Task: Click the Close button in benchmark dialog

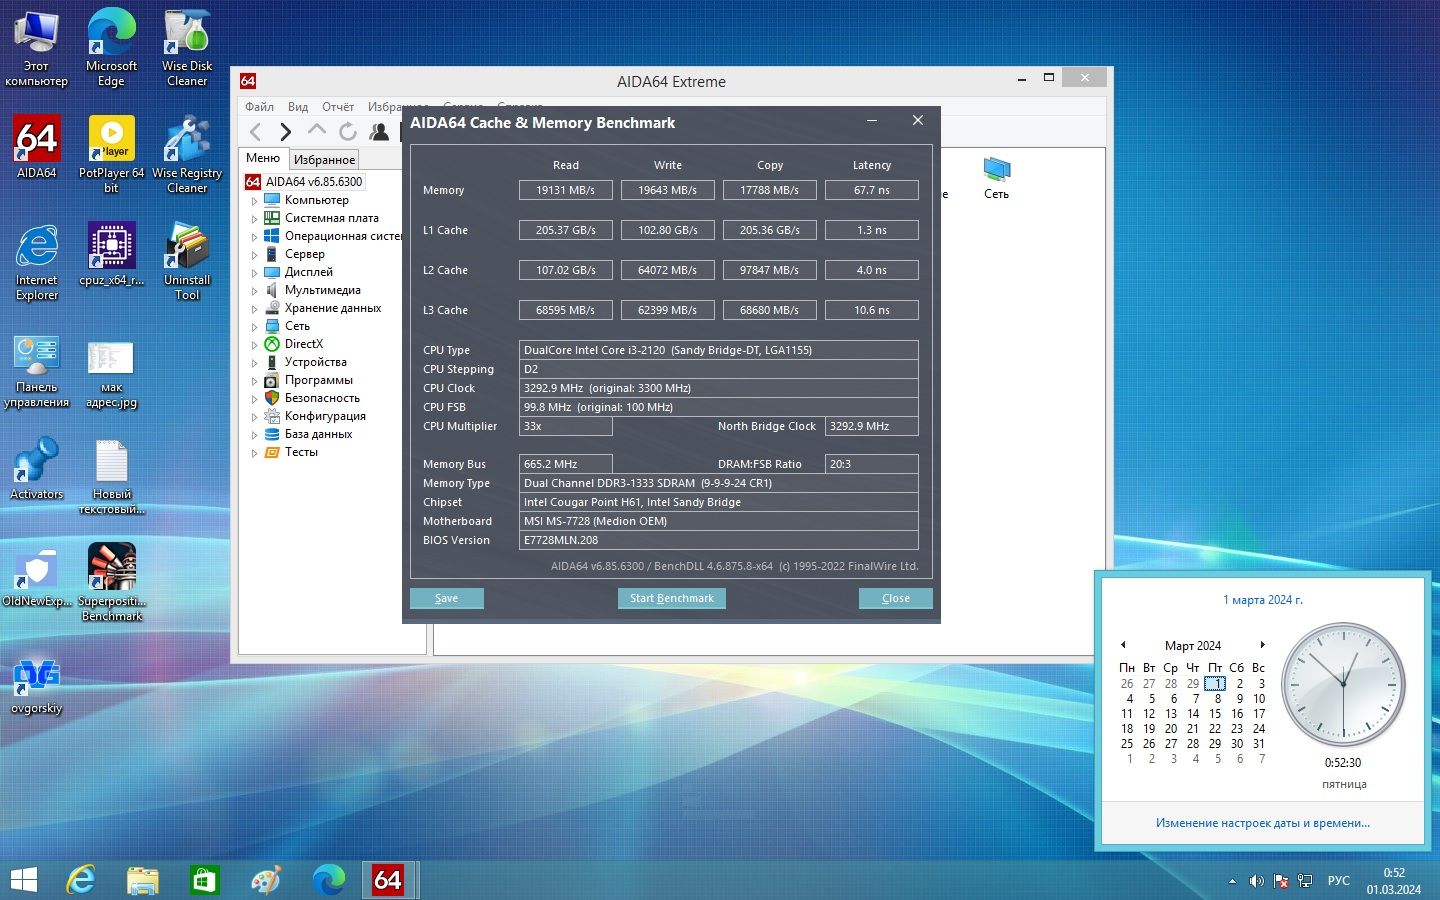Action: tap(896, 598)
